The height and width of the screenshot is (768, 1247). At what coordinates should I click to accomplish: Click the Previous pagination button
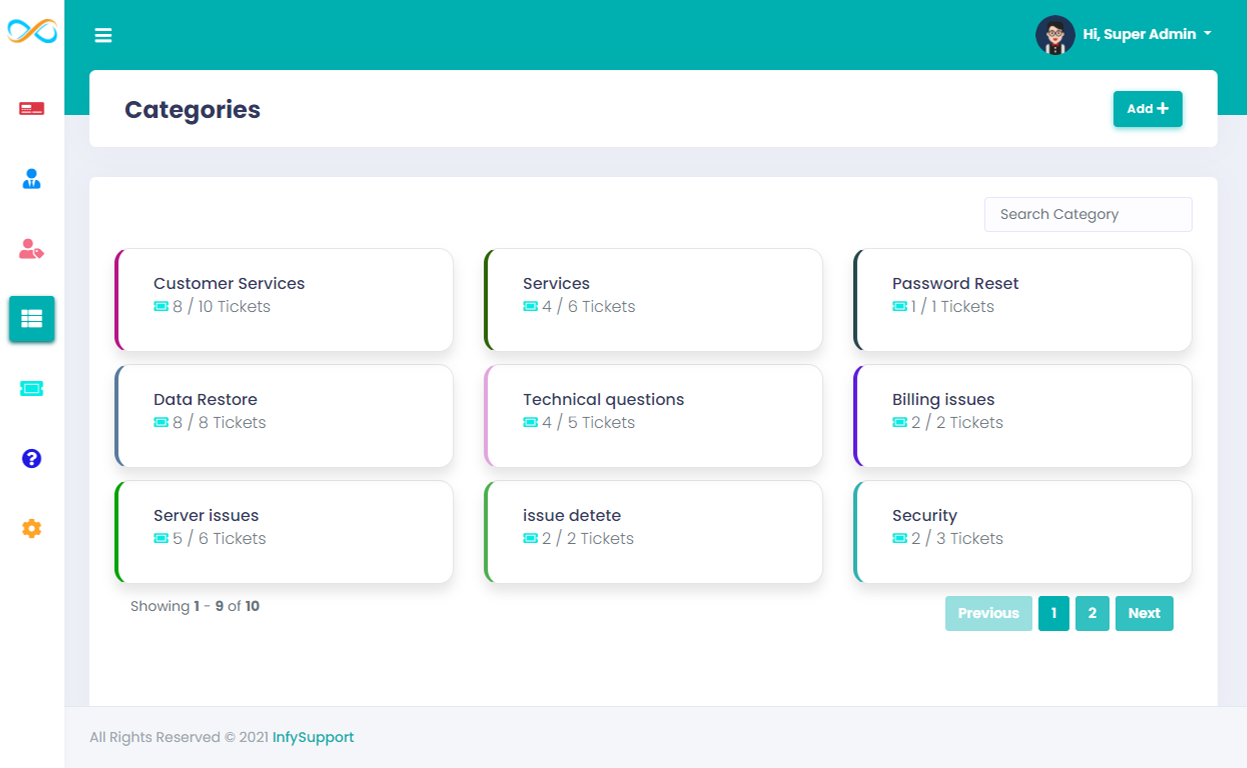click(988, 613)
